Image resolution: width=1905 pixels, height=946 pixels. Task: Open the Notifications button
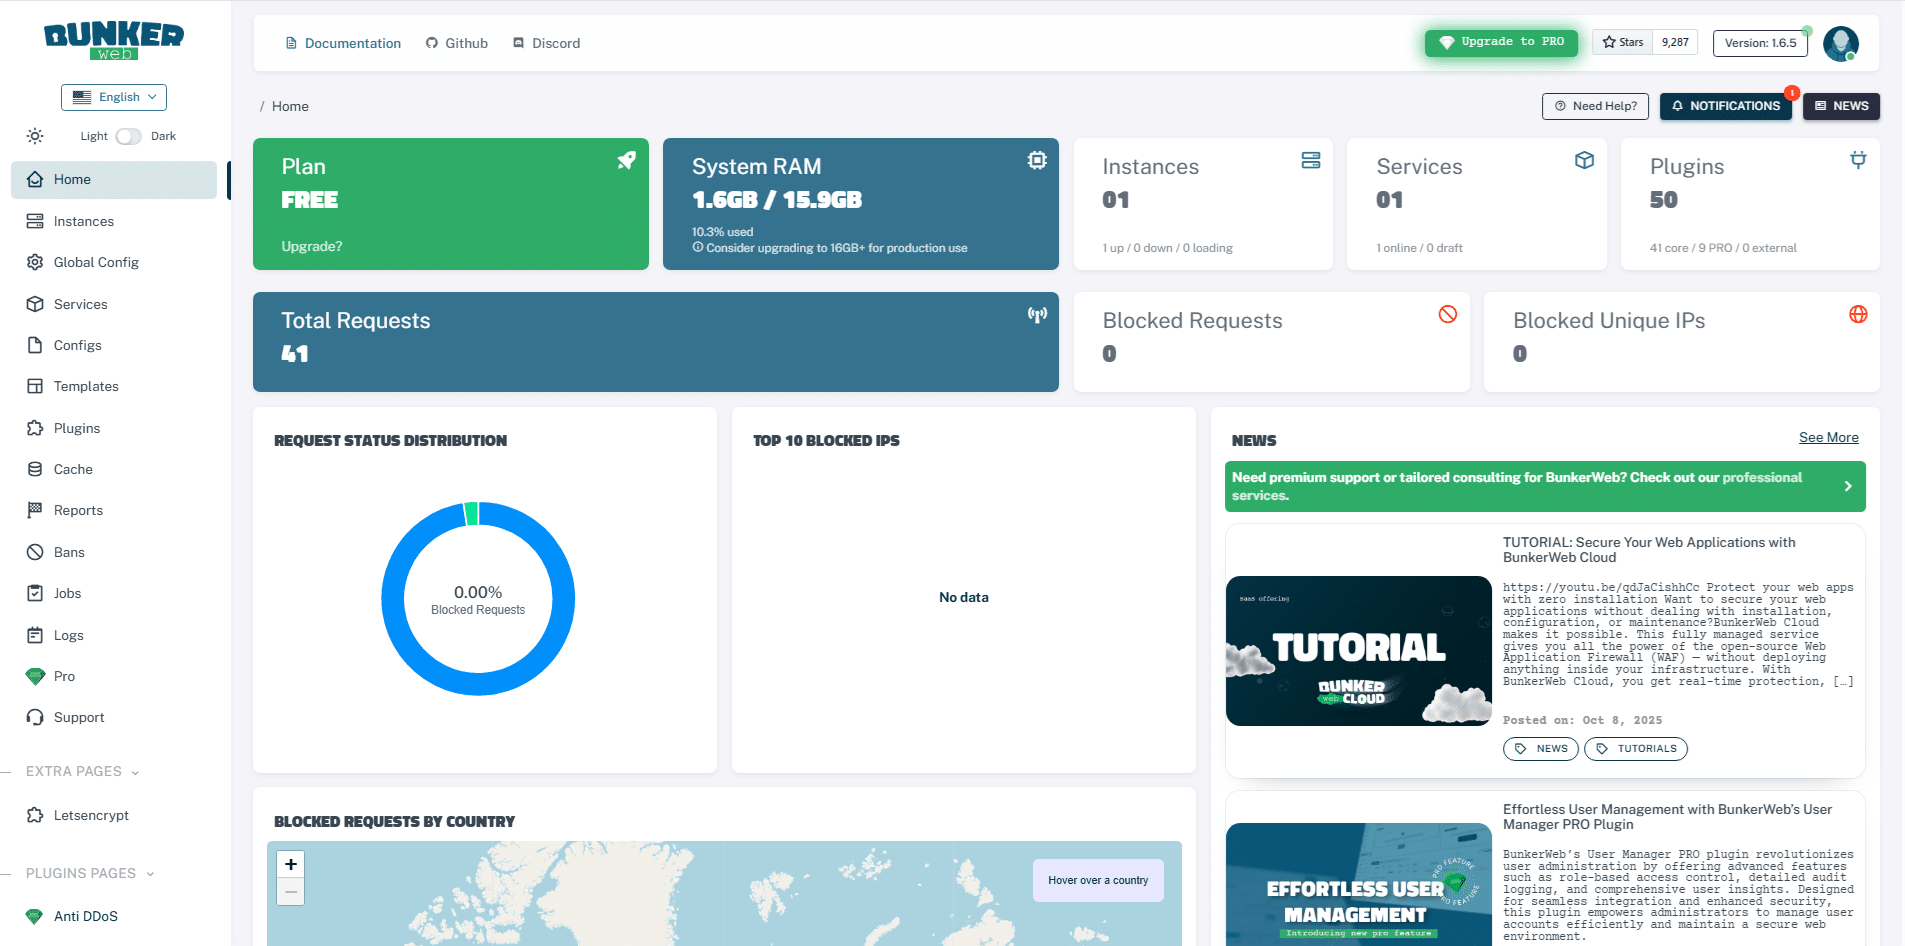[x=1726, y=106]
